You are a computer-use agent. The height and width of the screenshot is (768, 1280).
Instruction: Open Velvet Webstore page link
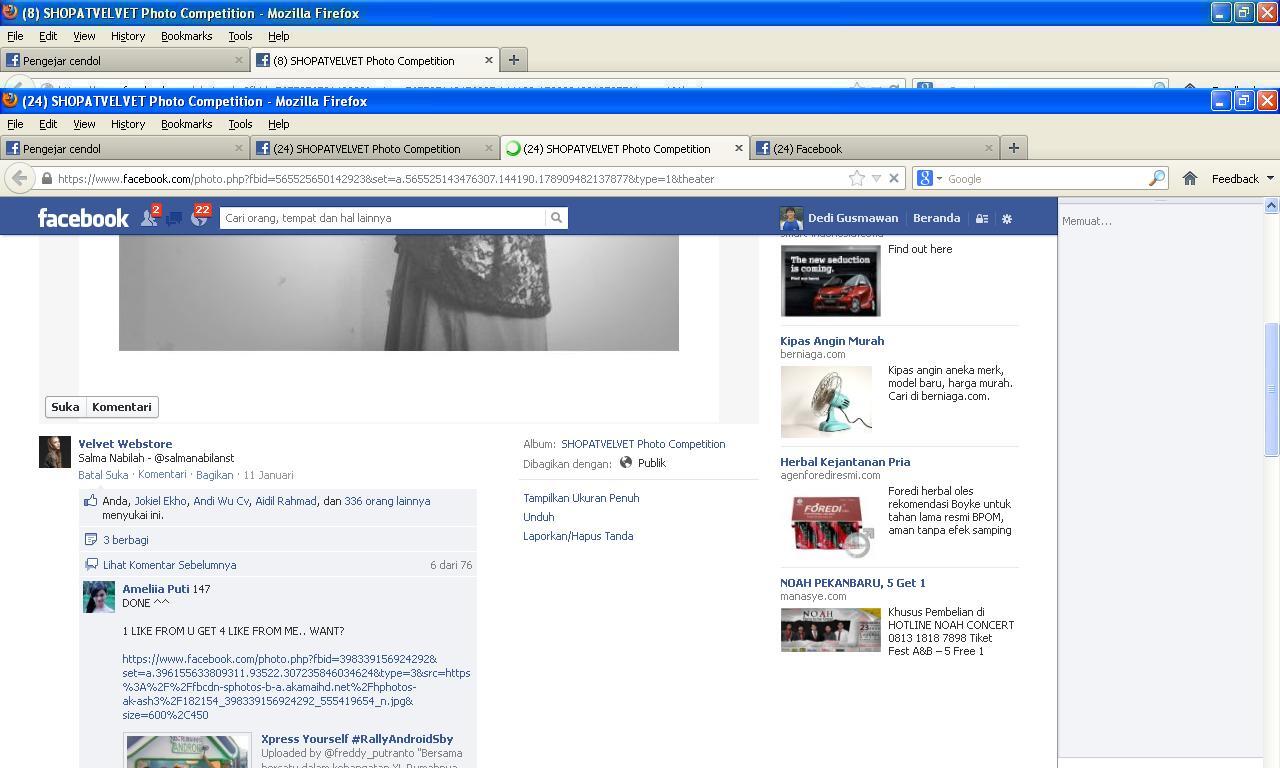coord(125,444)
